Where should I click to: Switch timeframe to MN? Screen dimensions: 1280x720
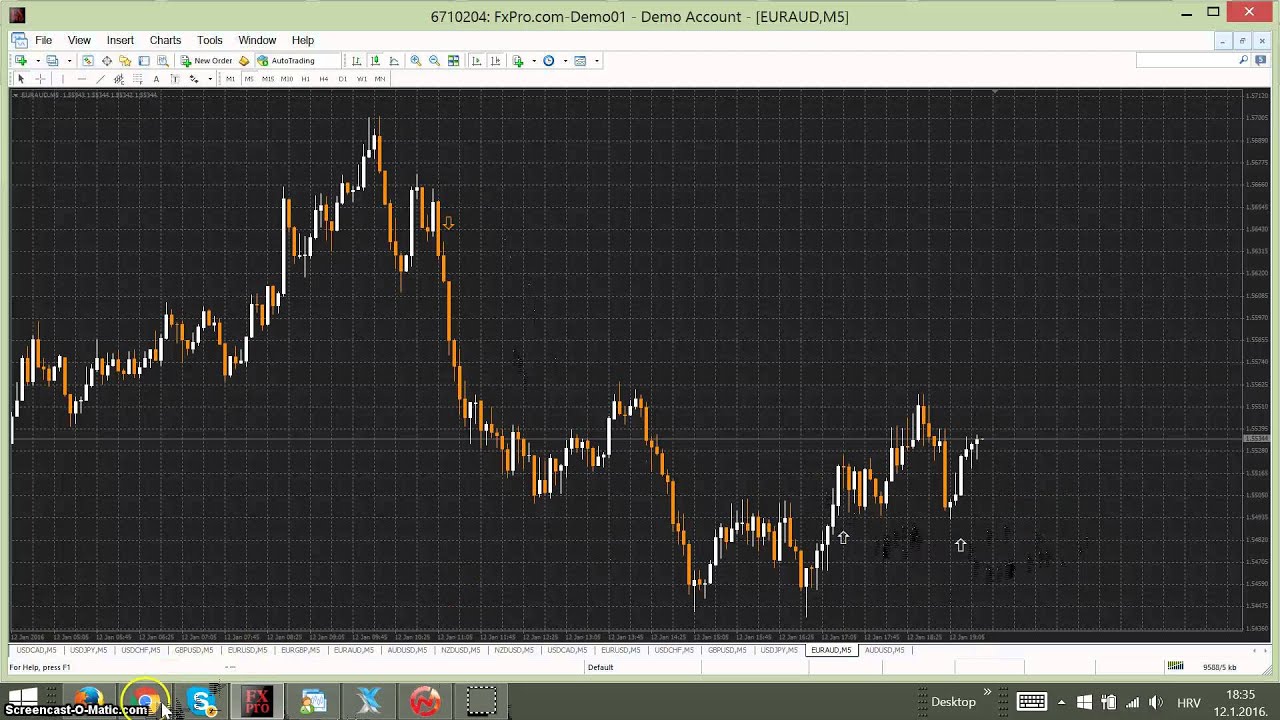click(x=380, y=79)
